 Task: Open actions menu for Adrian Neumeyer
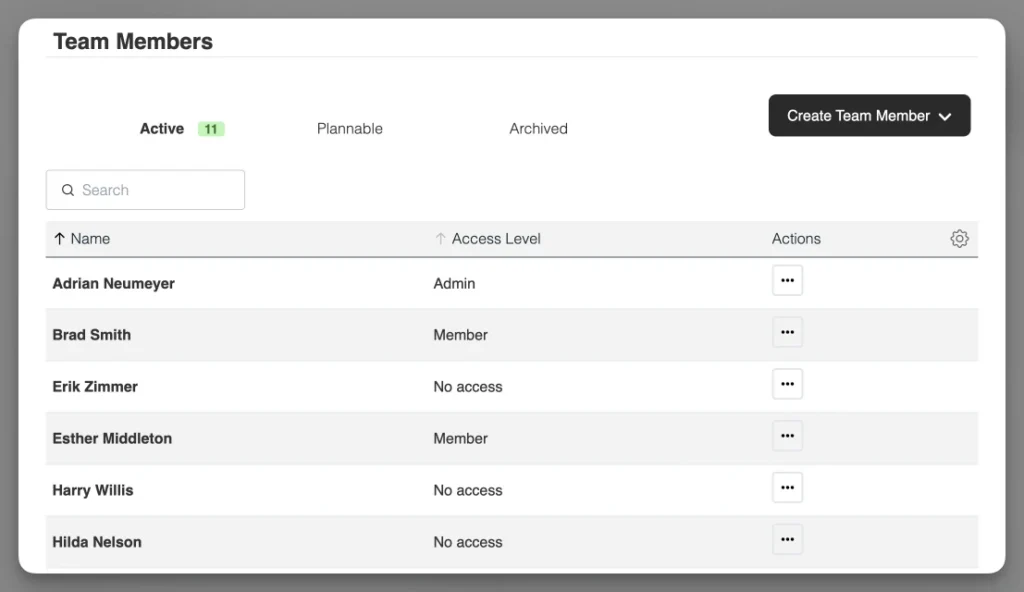point(787,281)
